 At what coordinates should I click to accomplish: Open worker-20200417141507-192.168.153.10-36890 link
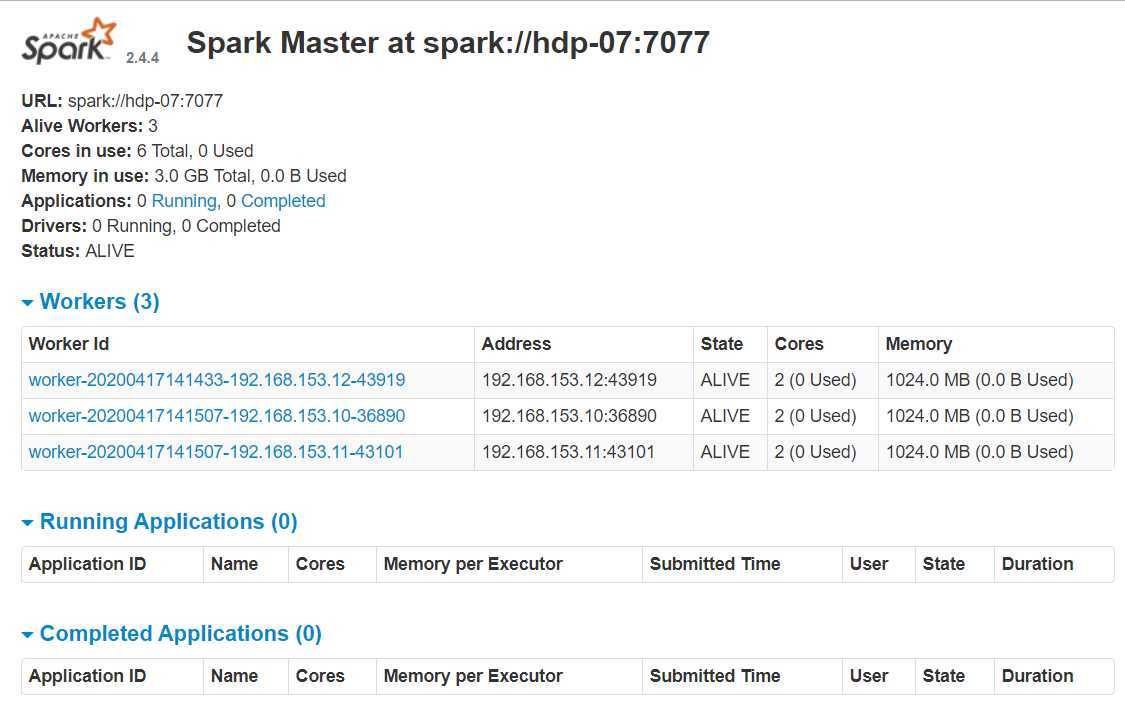click(x=217, y=416)
